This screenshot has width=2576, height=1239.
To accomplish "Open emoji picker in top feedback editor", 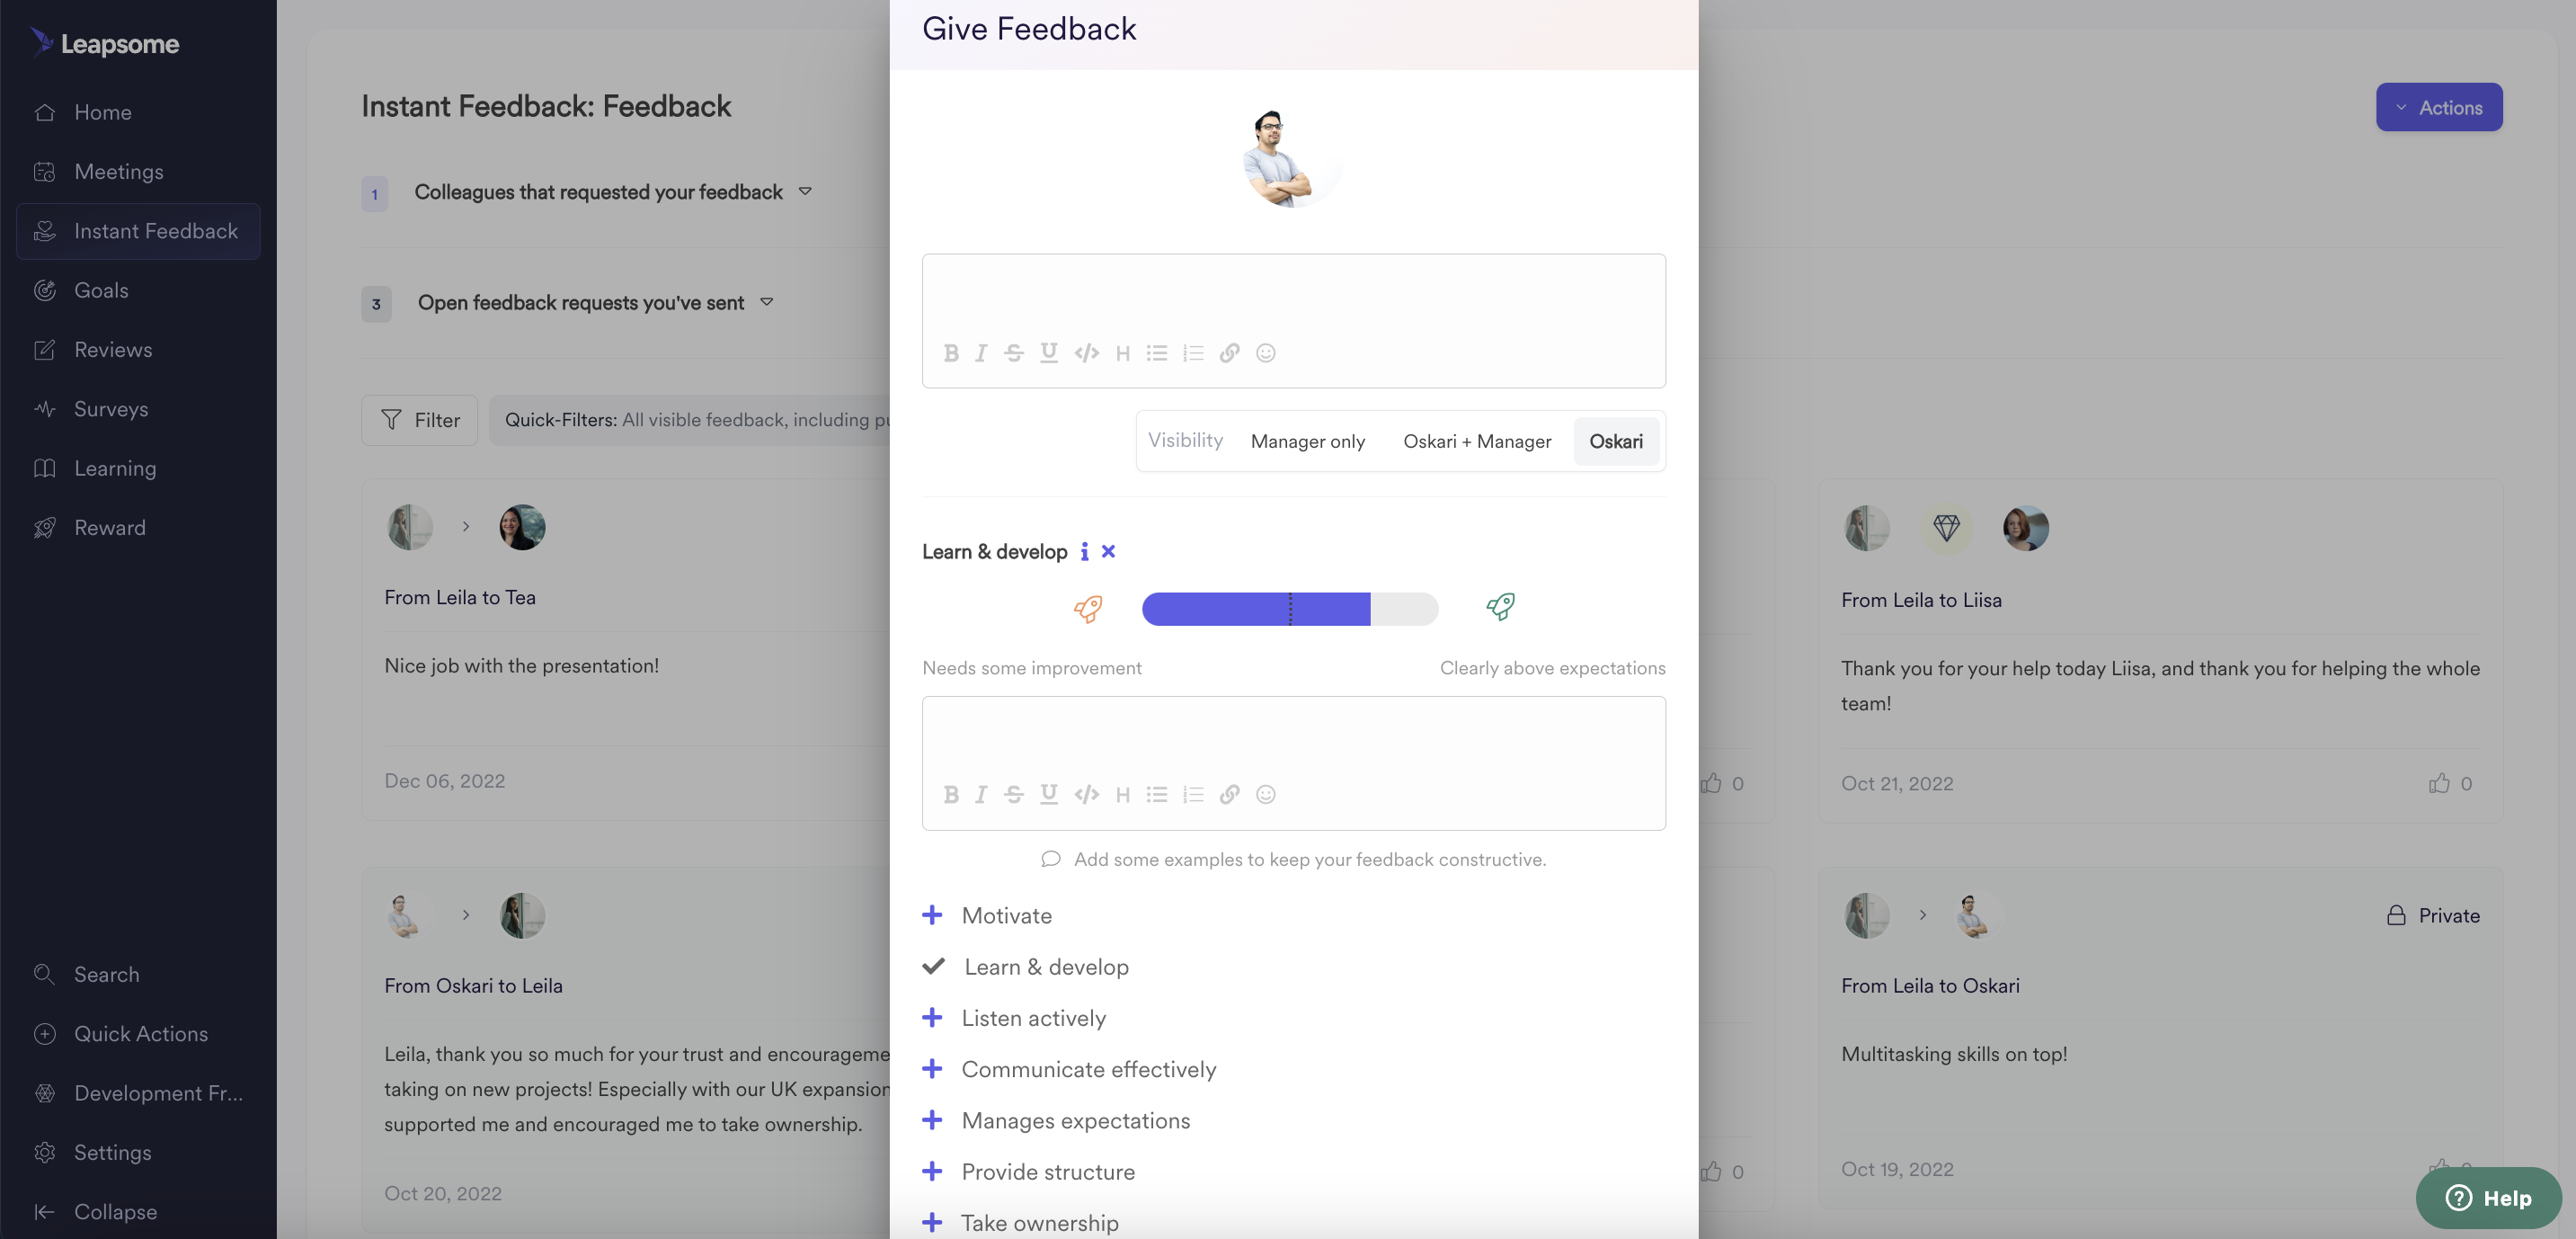I will point(1266,353).
